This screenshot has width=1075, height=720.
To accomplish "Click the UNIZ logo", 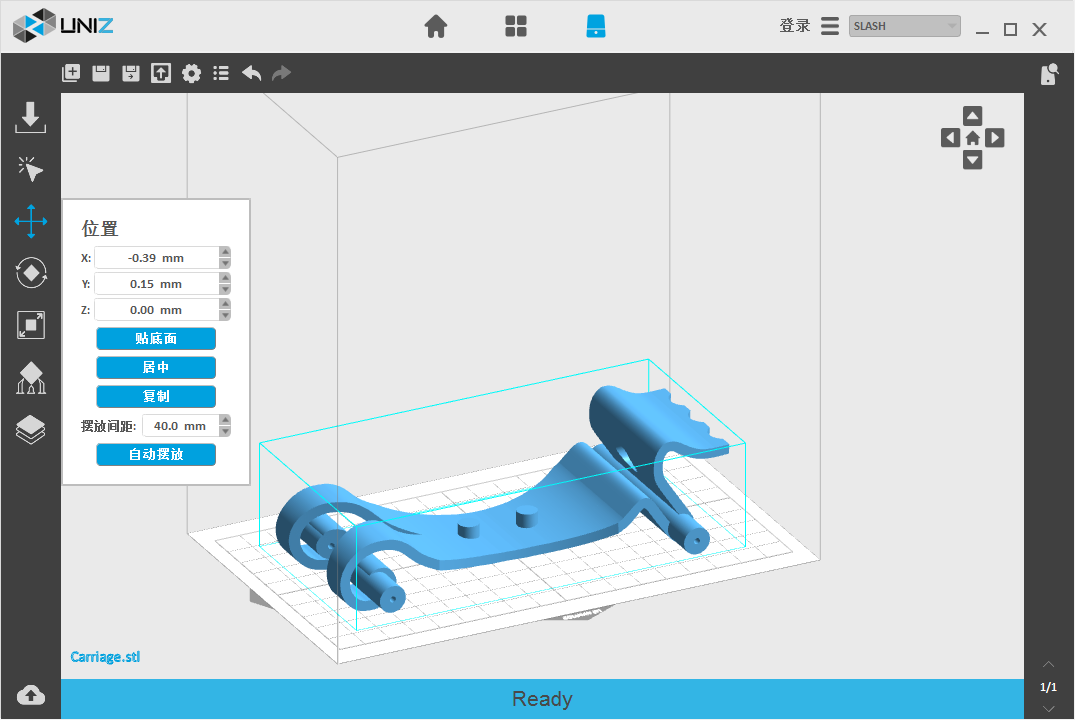I will pos(63,26).
